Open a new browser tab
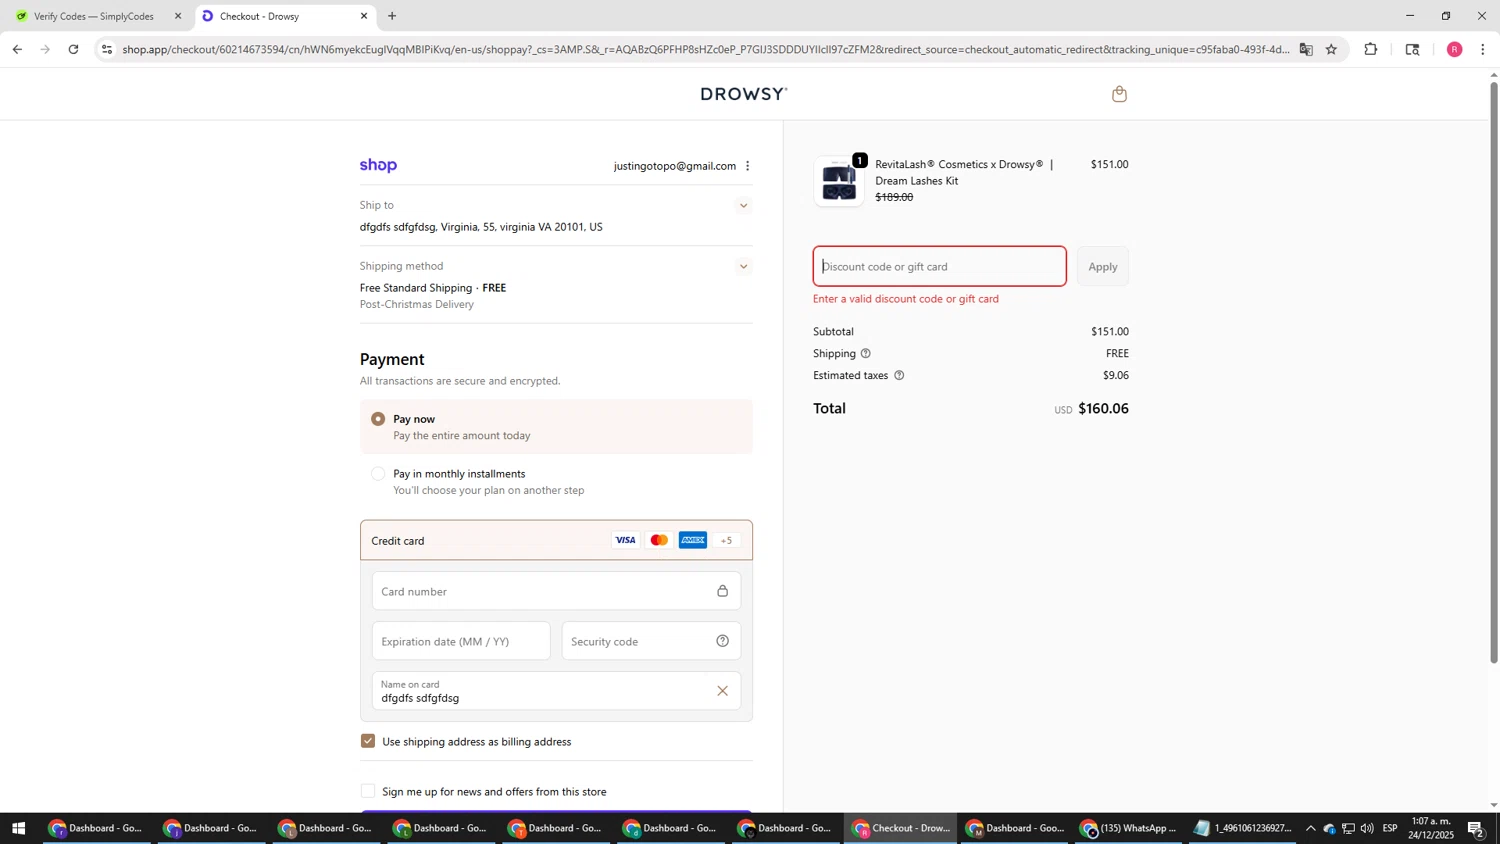Image resolution: width=1500 pixels, height=844 pixels. [392, 16]
